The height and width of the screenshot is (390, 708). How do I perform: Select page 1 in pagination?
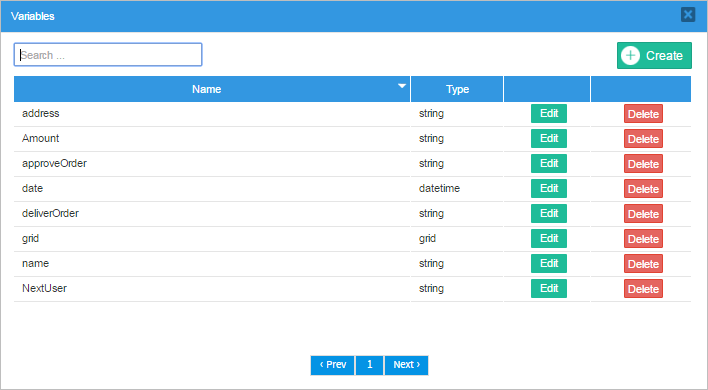(369, 365)
